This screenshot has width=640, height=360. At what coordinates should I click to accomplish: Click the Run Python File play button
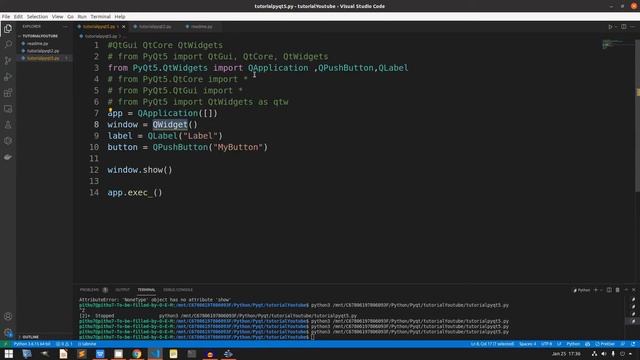(610, 27)
